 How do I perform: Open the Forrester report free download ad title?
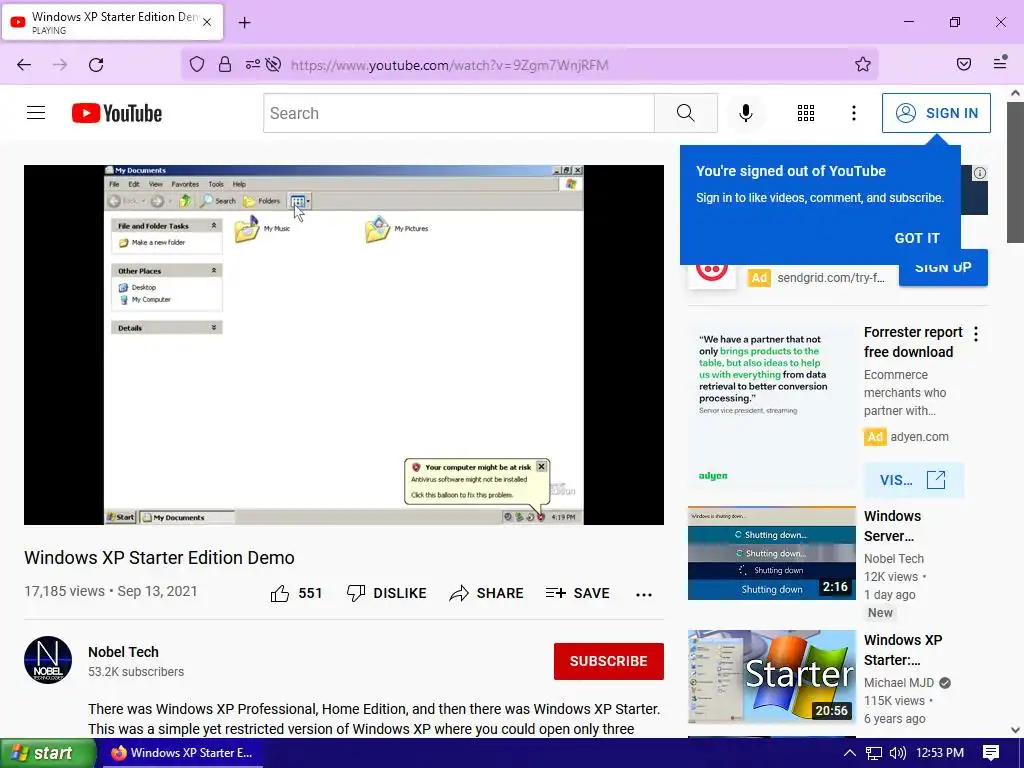pos(913,342)
